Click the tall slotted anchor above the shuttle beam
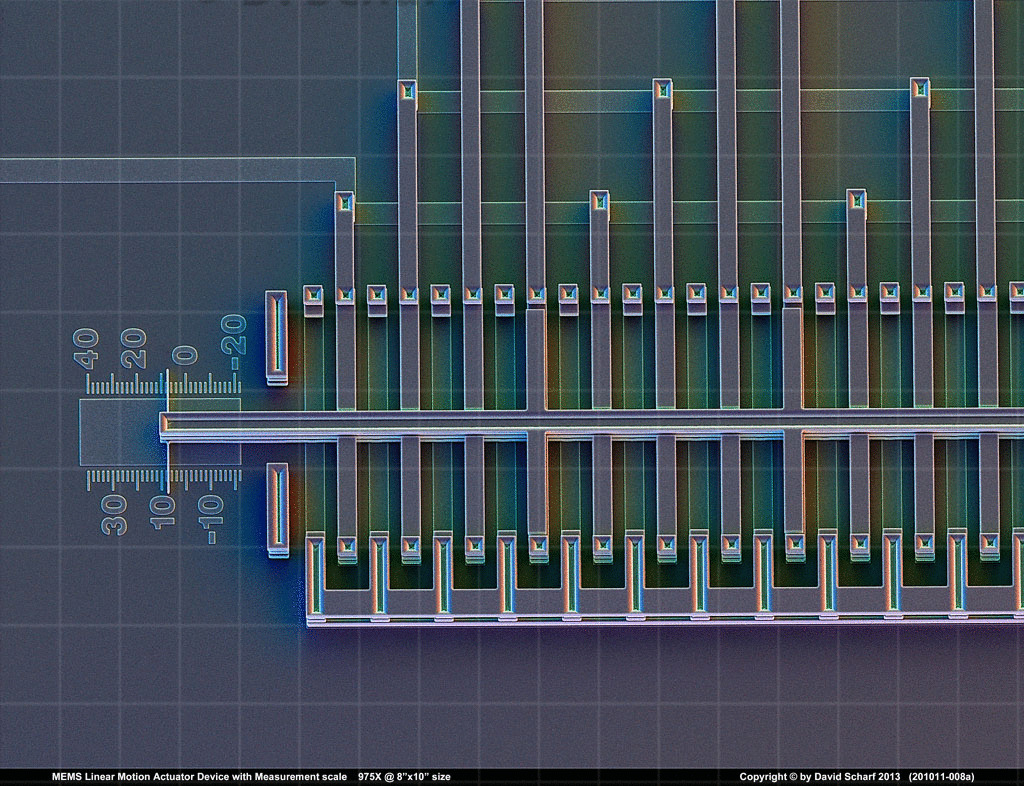This screenshot has width=1024, height=786. click(x=276, y=338)
